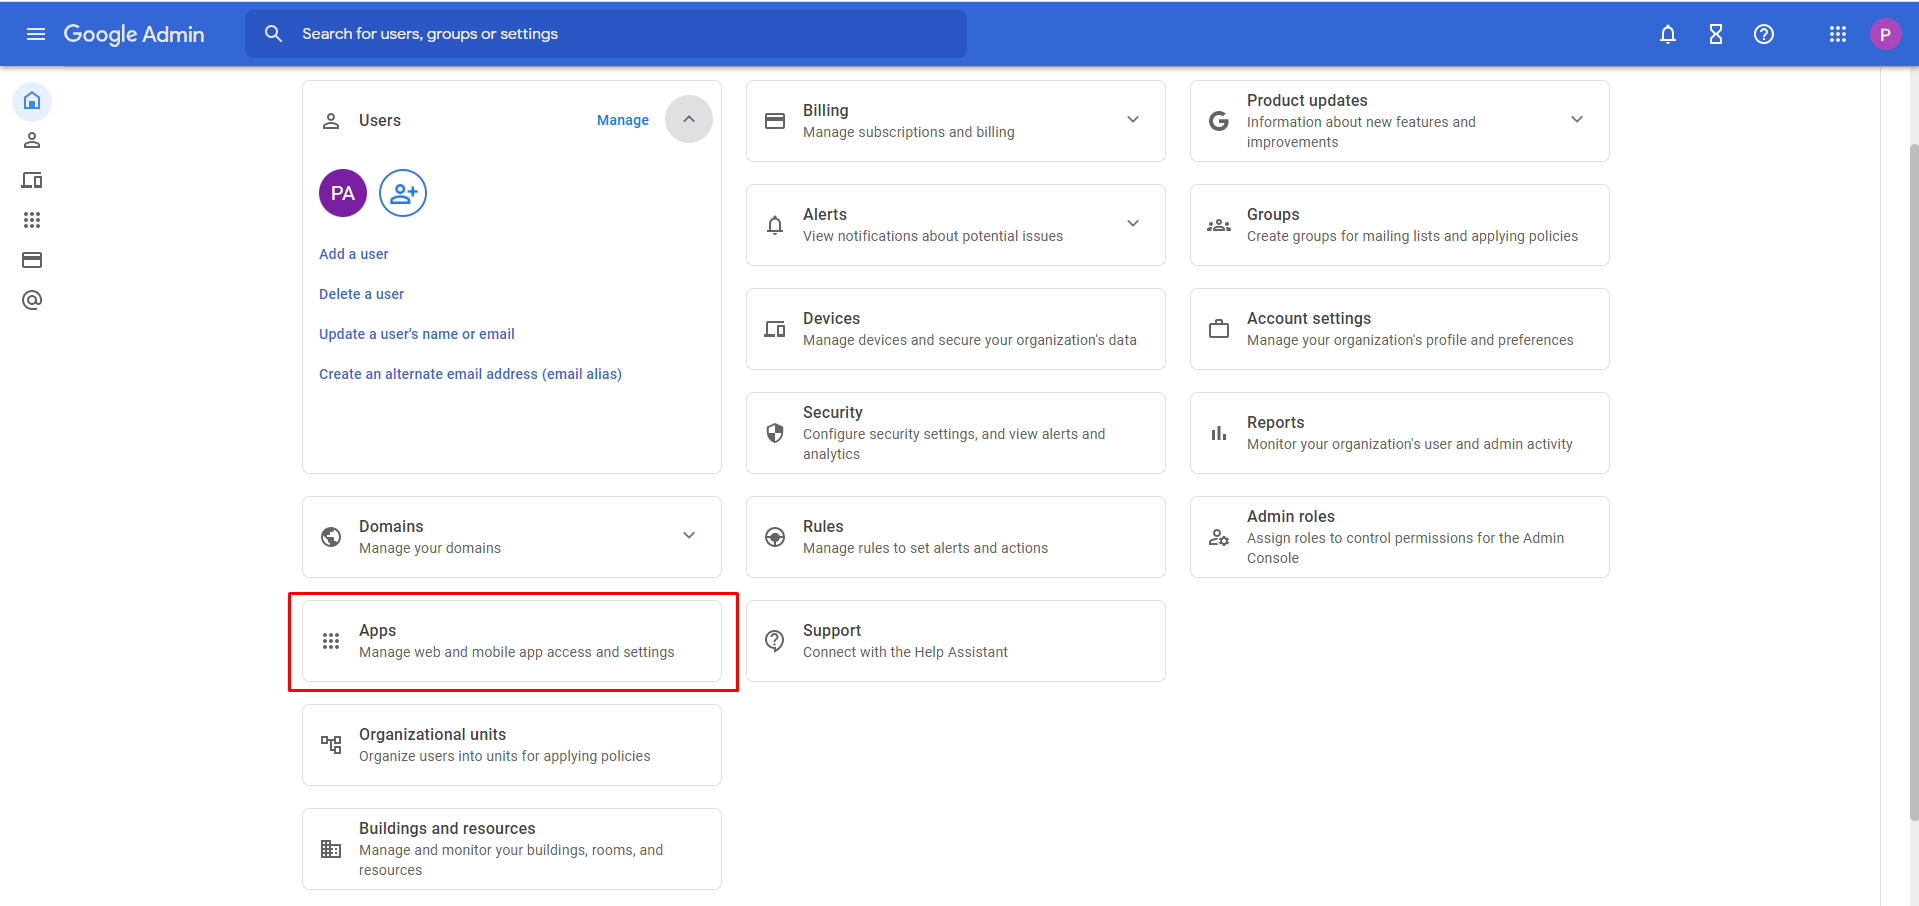Go to Home in the left sidebar
This screenshot has width=1919, height=906.
pyautogui.click(x=32, y=101)
